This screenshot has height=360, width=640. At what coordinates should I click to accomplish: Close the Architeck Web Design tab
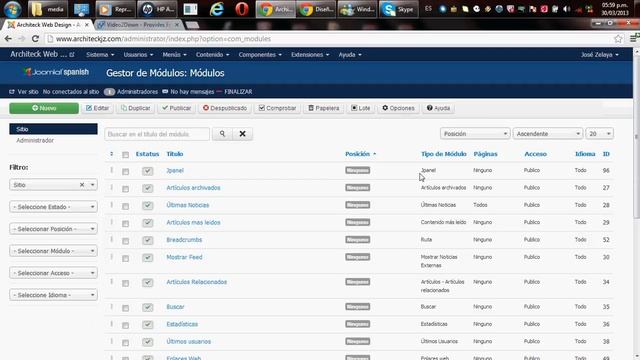87,25
